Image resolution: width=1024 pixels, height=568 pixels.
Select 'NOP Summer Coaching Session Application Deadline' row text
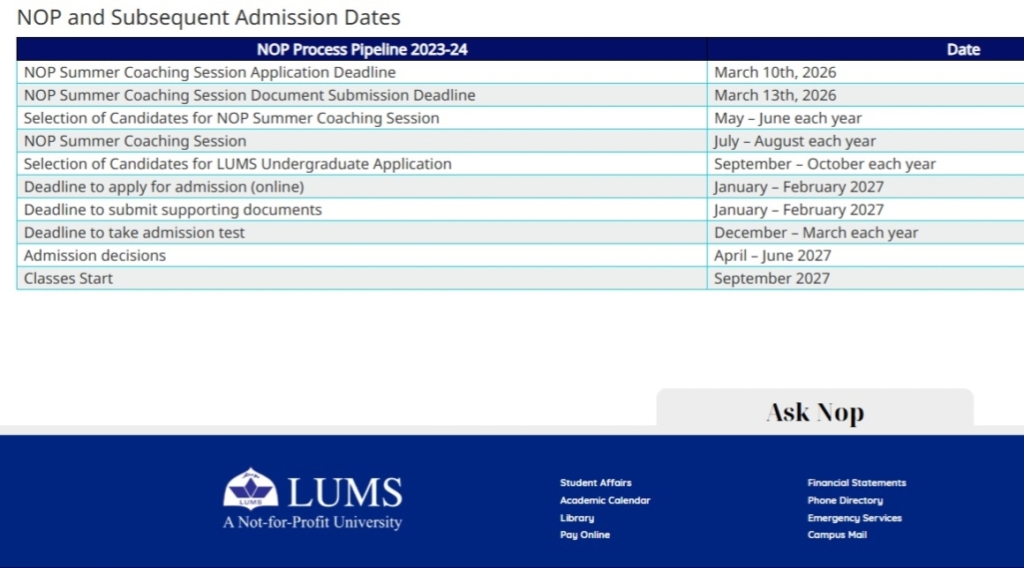pos(210,72)
